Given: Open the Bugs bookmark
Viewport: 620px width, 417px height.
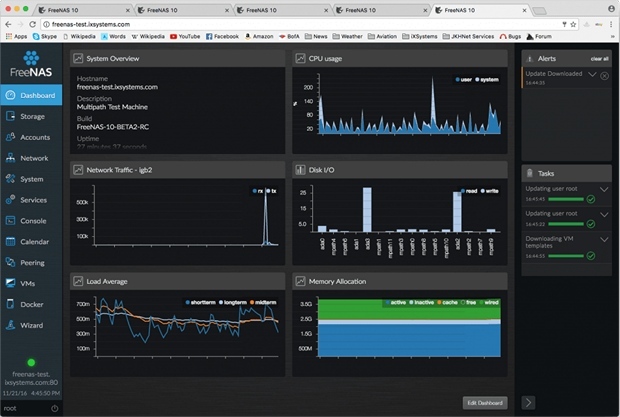Looking at the screenshot, I should [510, 36].
